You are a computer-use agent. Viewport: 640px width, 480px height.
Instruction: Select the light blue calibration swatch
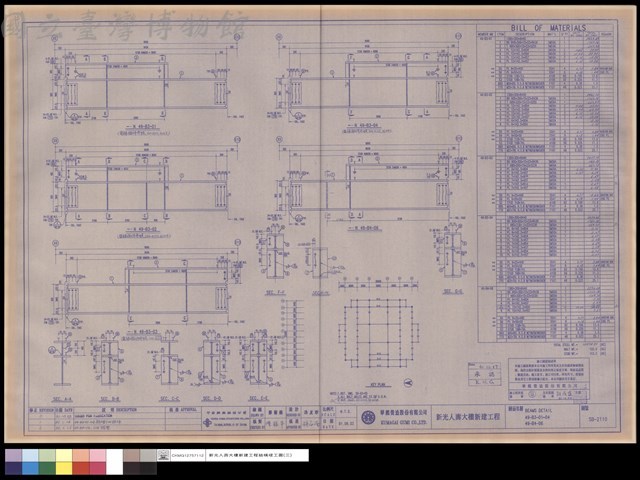[30, 456]
